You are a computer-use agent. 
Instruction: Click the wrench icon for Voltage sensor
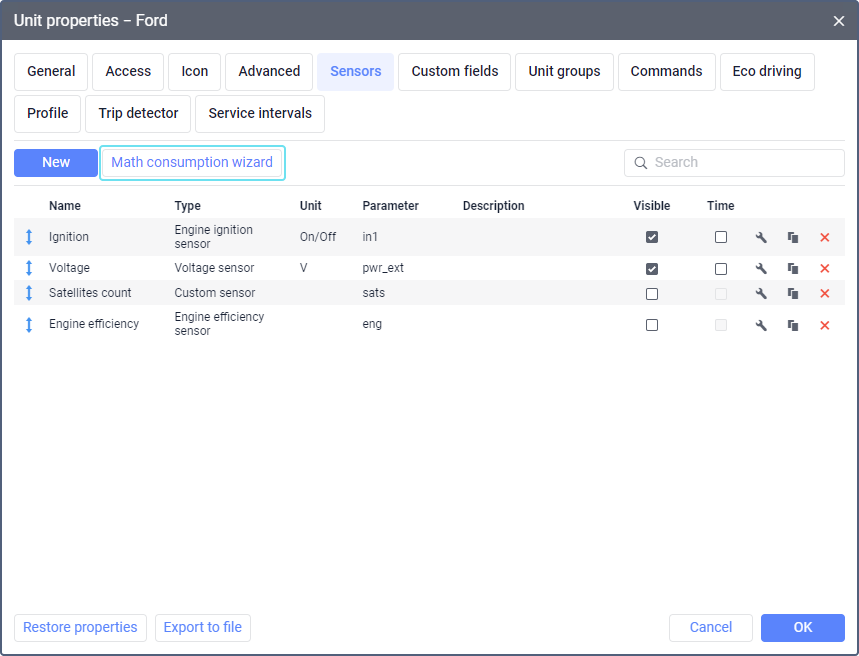[x=761, y=268]
